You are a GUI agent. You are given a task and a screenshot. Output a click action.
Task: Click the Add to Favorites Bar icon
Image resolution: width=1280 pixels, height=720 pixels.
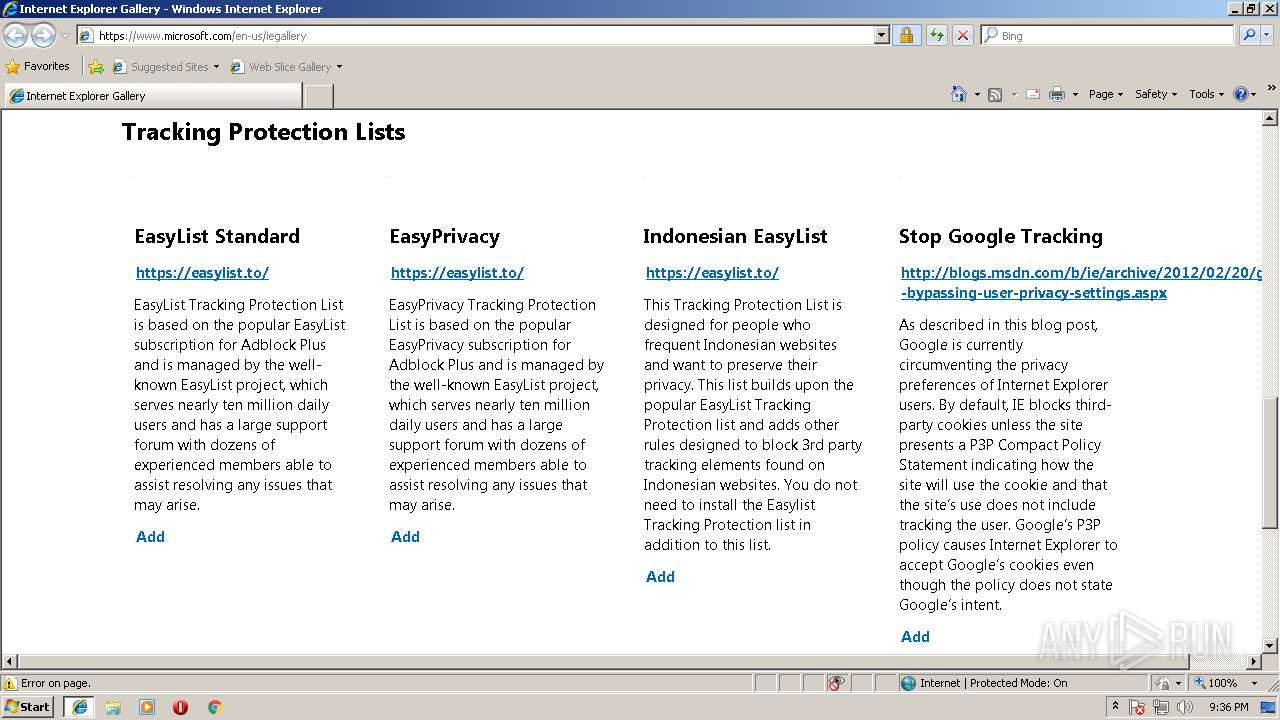96,67
